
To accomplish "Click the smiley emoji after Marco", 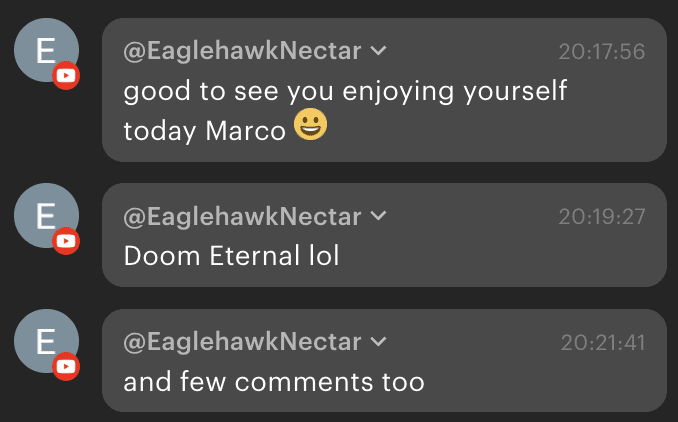I will pyautogui.click(x=310, y=127).
